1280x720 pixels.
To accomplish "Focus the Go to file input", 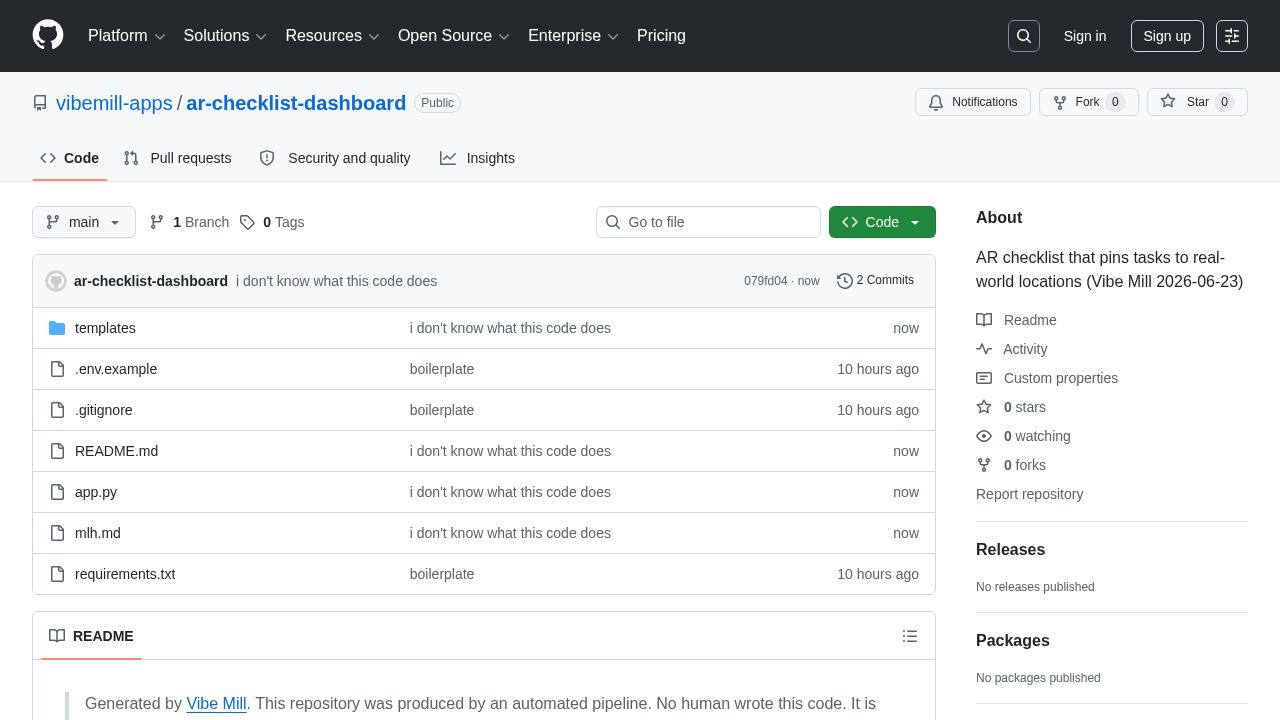I will (x=708, y=222).
